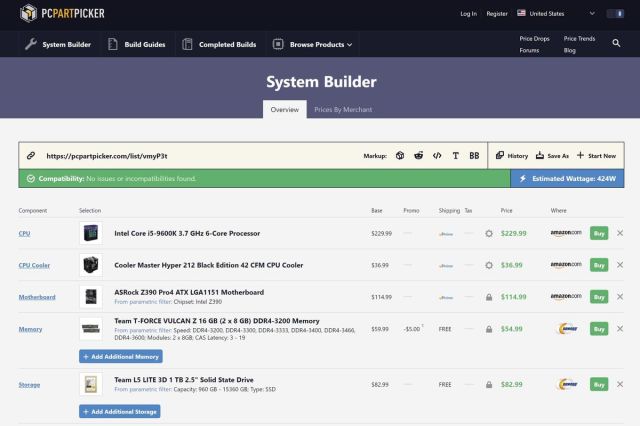
Task: Remove the CPU Cooler from list
Action: 620,265
